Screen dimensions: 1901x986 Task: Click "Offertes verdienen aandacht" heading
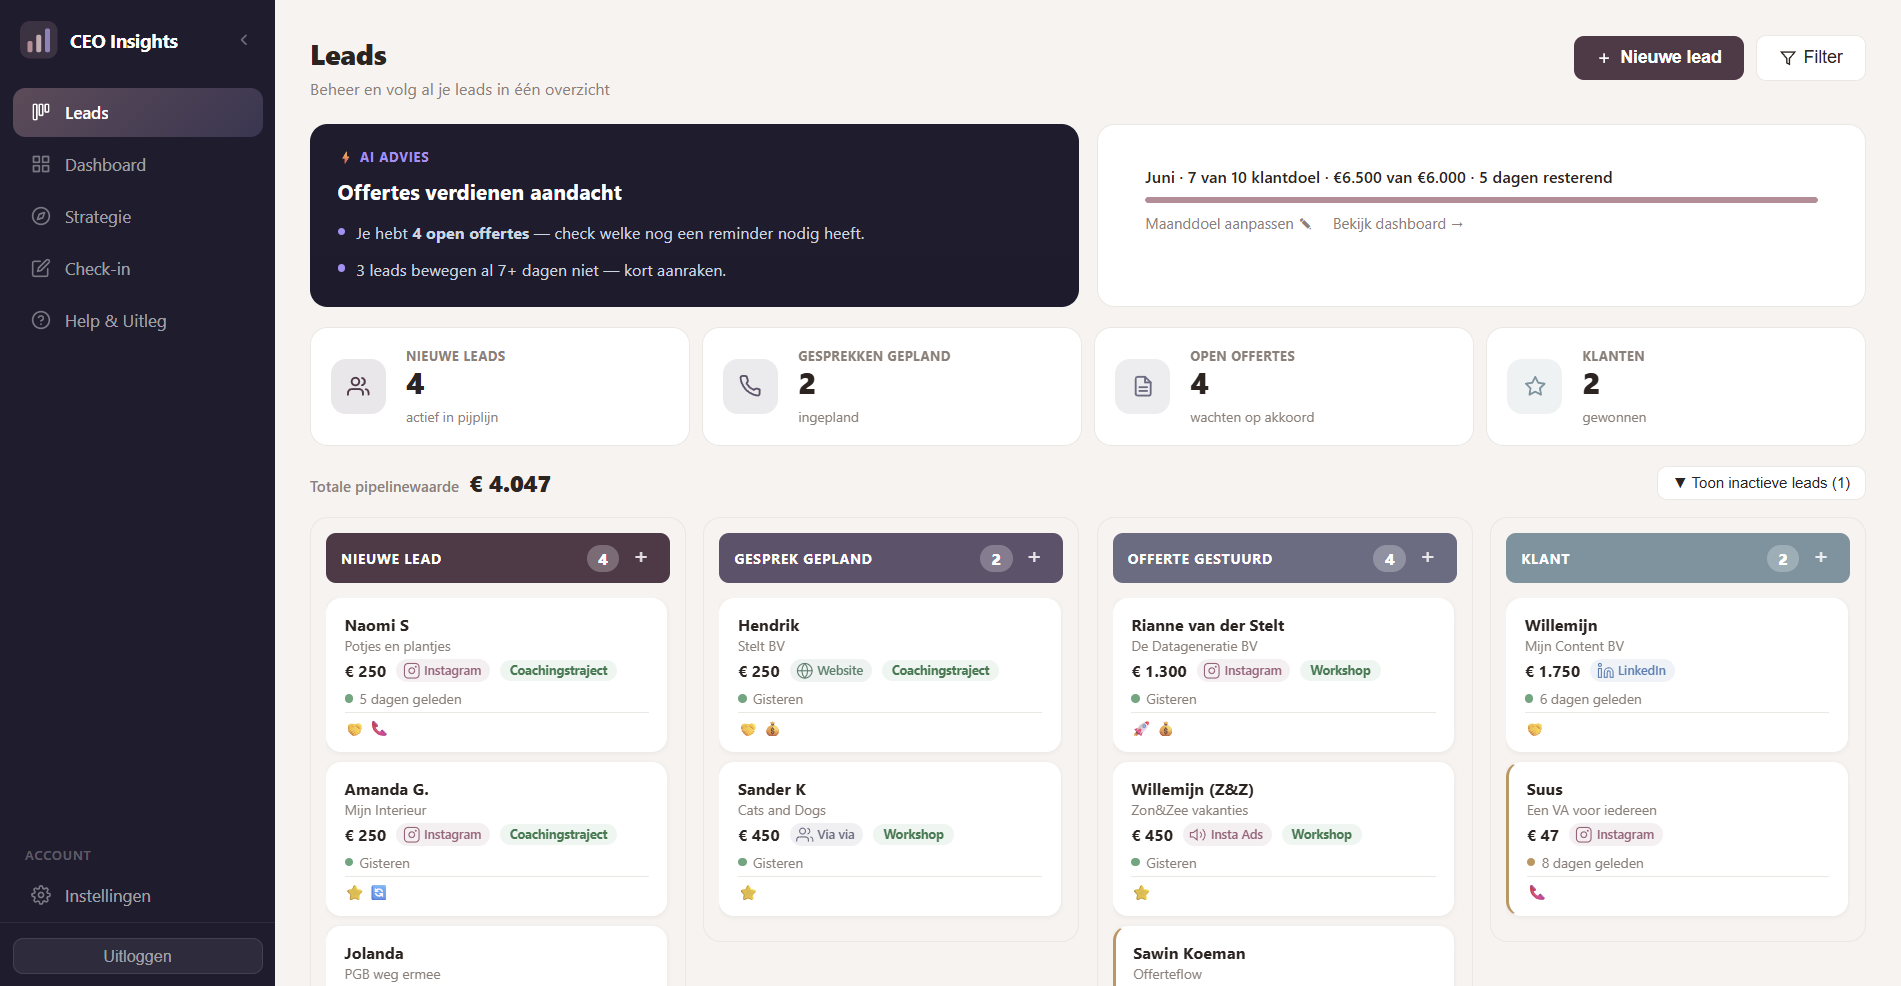480,193
